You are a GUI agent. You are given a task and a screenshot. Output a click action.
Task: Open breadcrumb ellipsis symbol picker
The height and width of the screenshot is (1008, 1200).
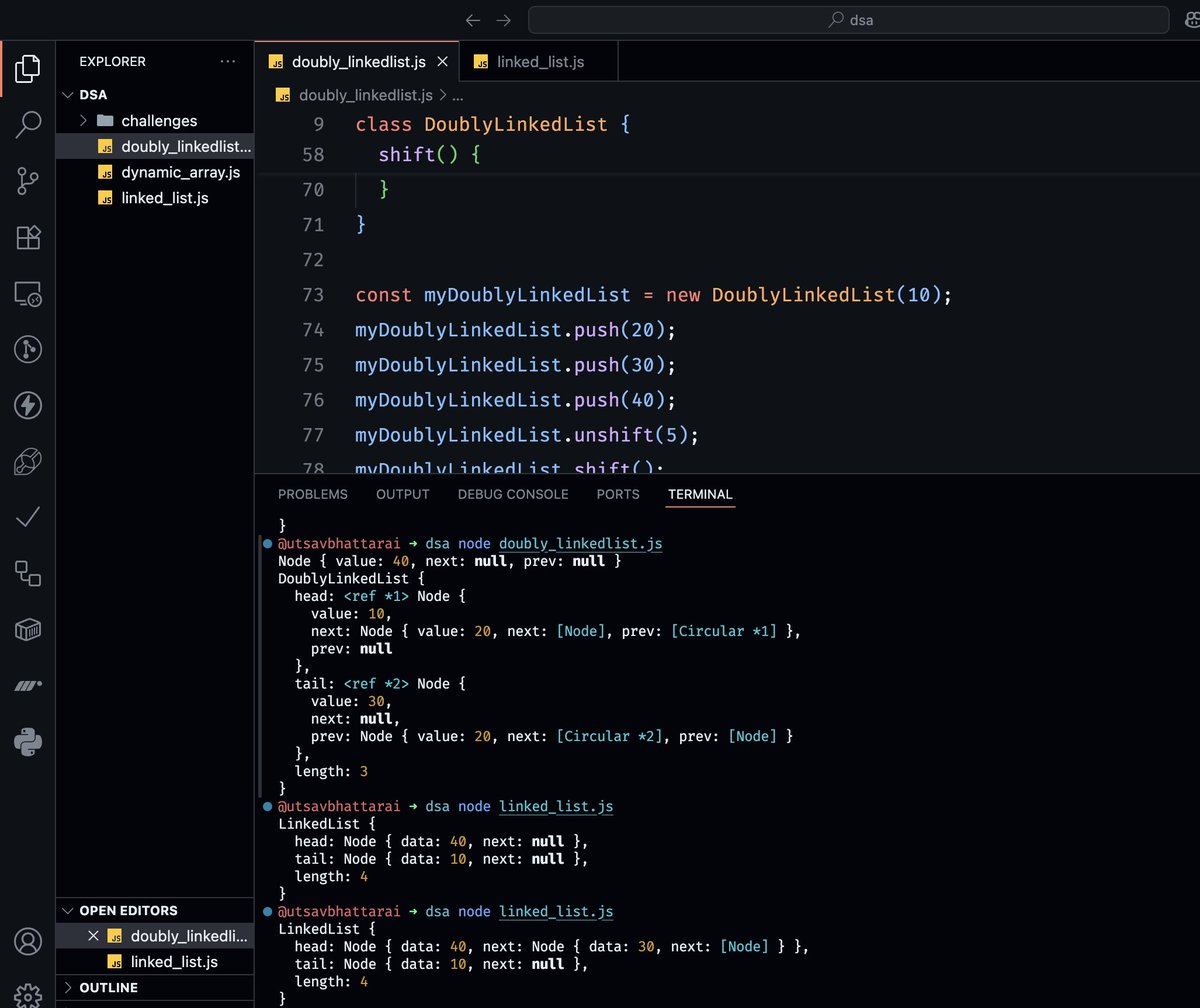tap(458, 95)
